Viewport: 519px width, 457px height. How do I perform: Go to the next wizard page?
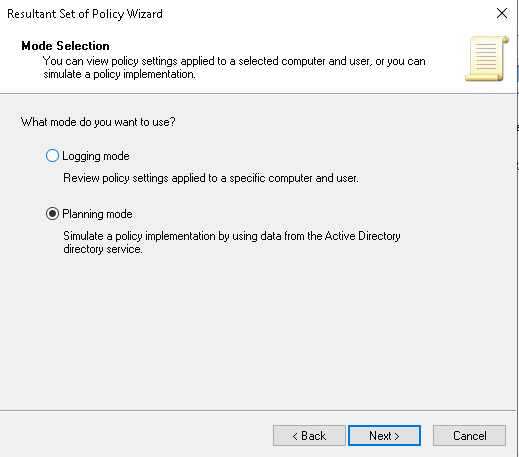[x=384, y=435]
